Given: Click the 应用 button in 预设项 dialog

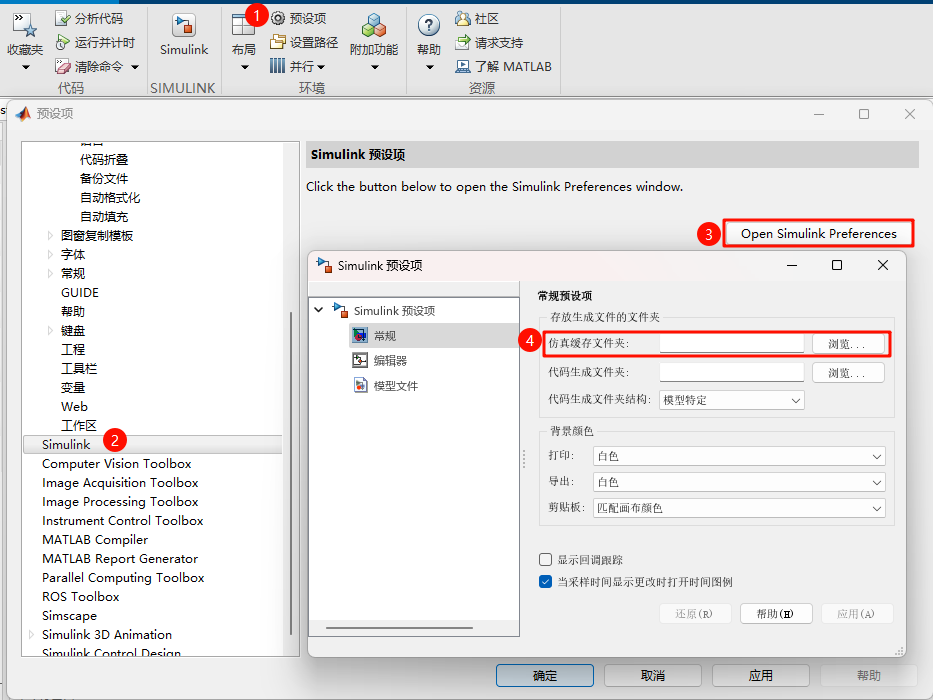Looking at the screenshot, I should [760, 676].
